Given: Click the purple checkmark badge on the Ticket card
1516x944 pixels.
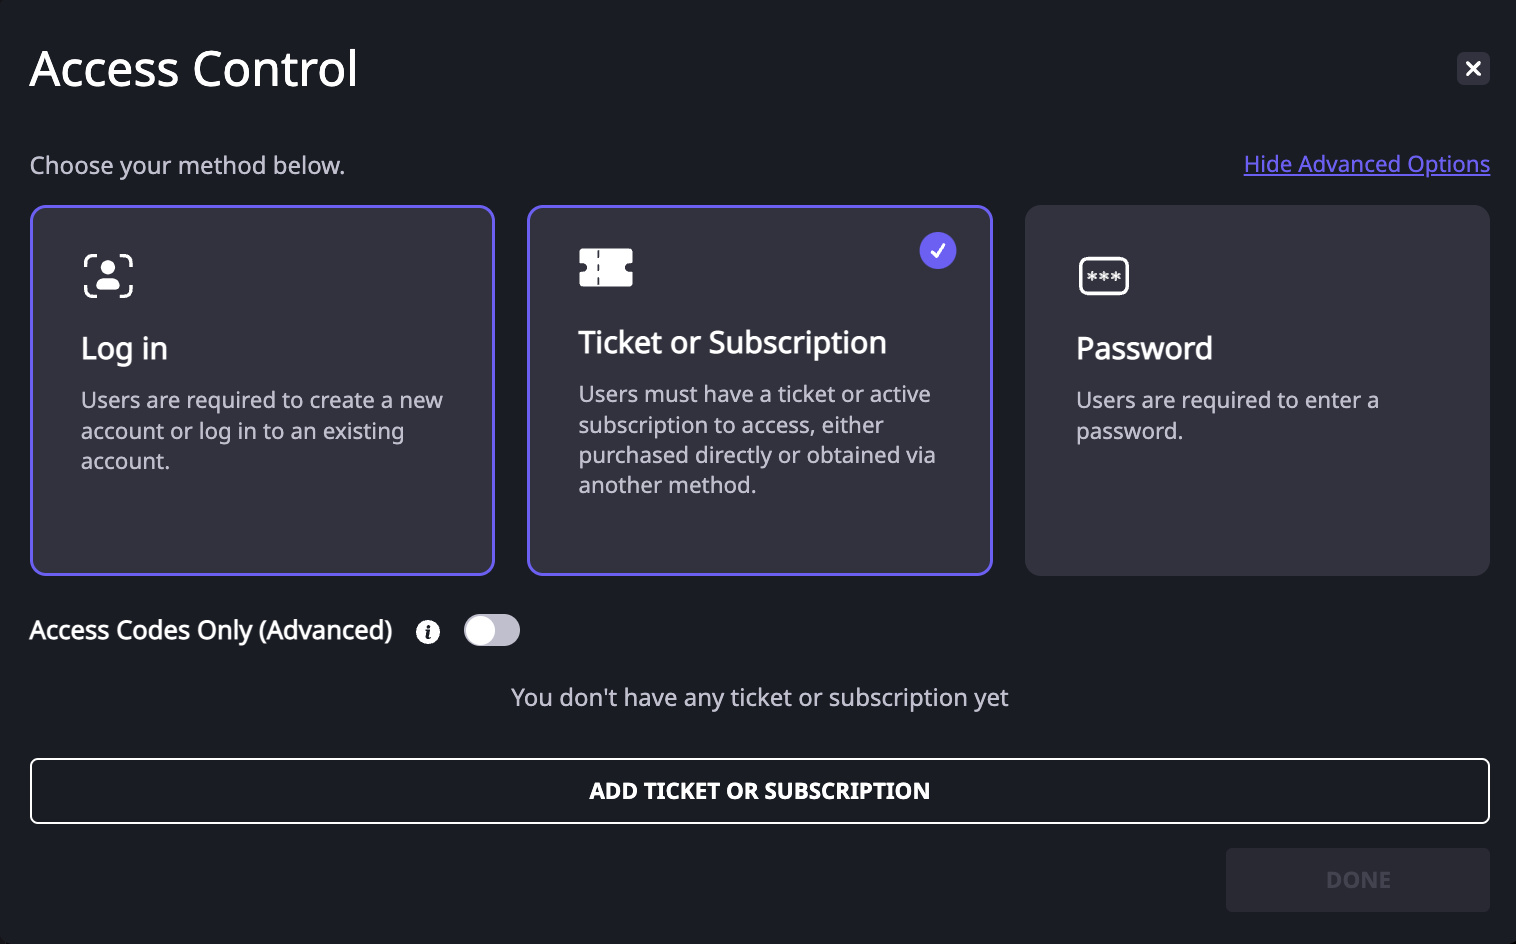Looking at the screenshot, I should (x=938, y=251).
